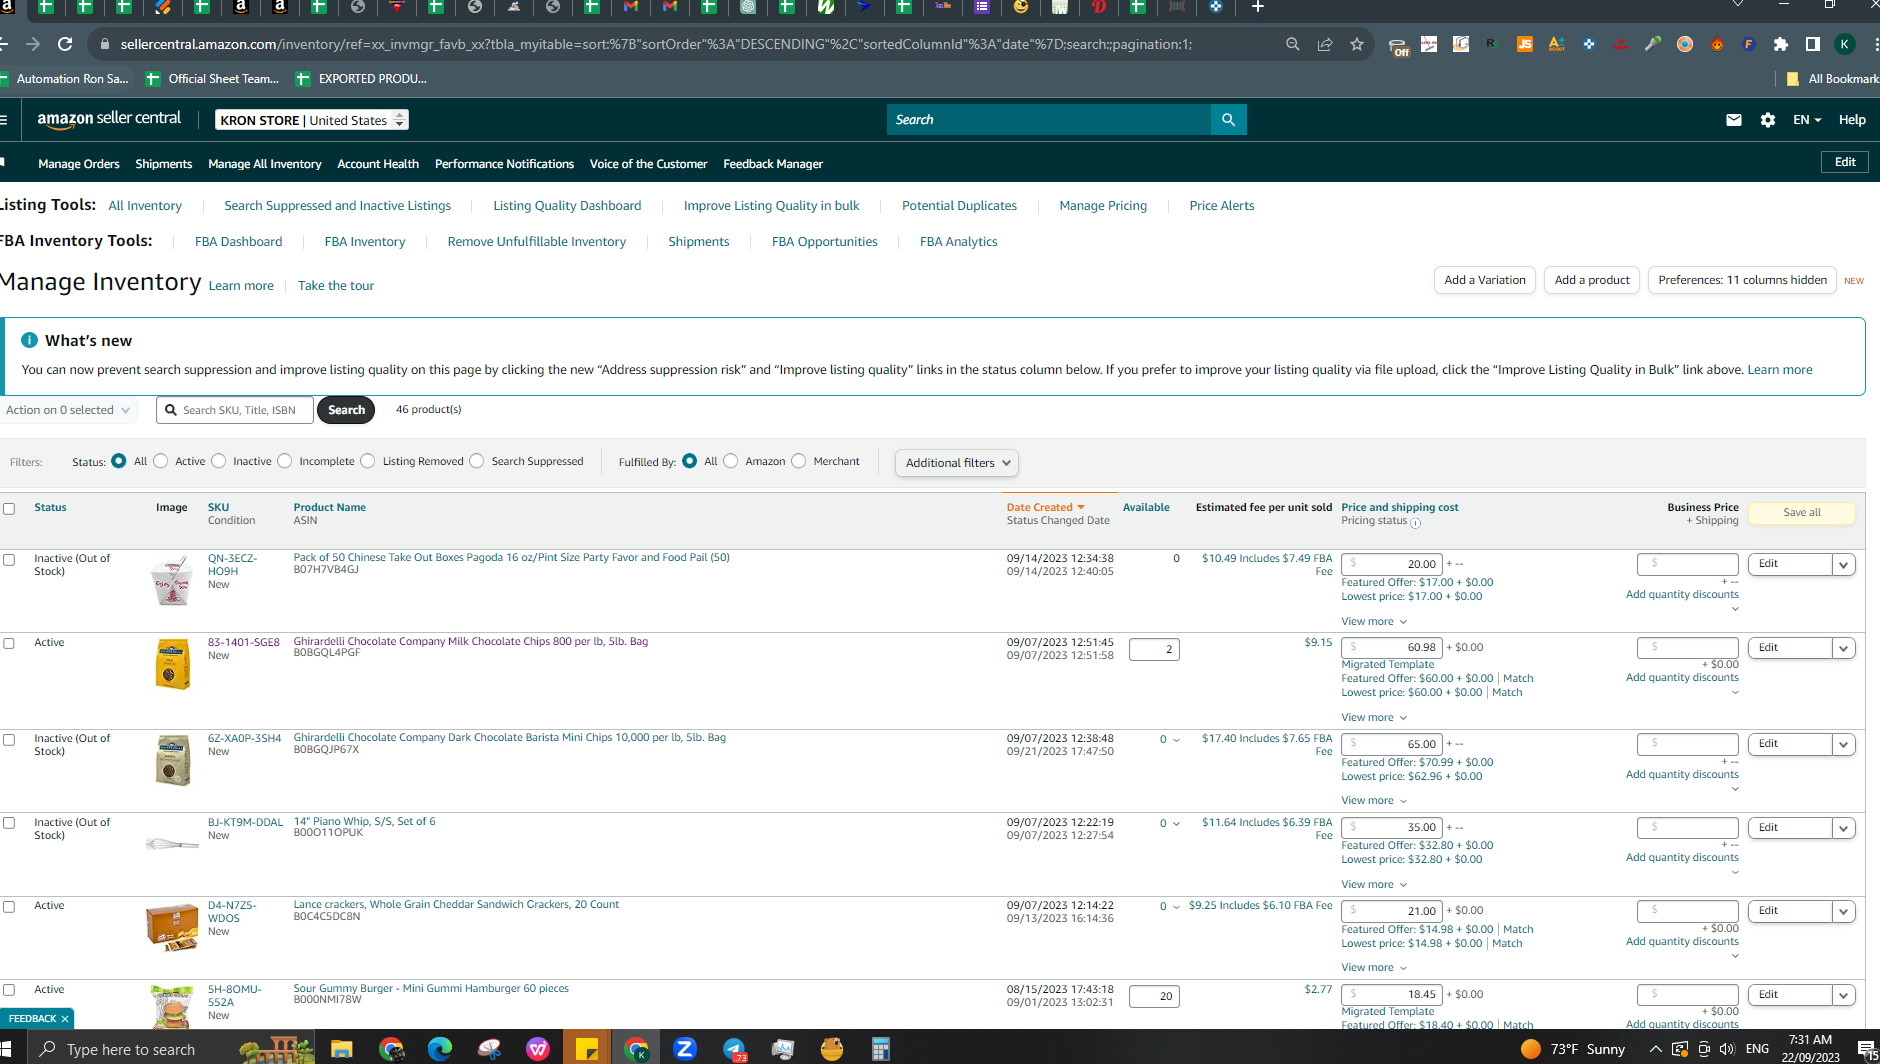Screen dimensions: 1880x1064
Task: Open Preferences: 11 columns hidden
Action: click(x=1743, y=280)
